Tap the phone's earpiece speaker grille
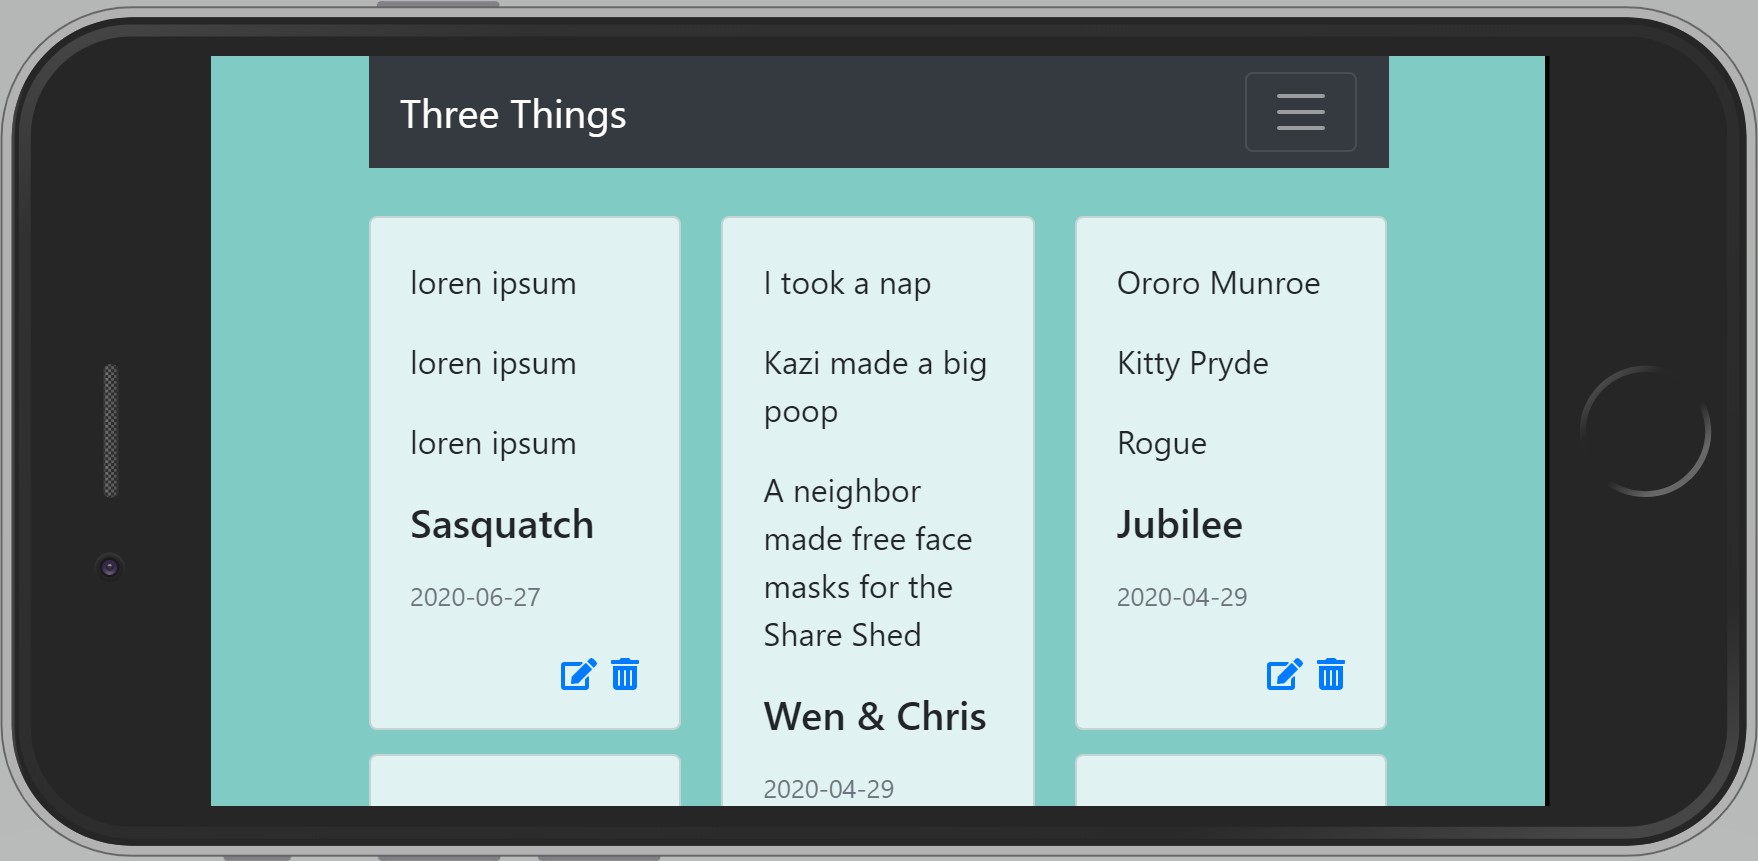This screenshot has height=861, width=1758. [111, 430]
